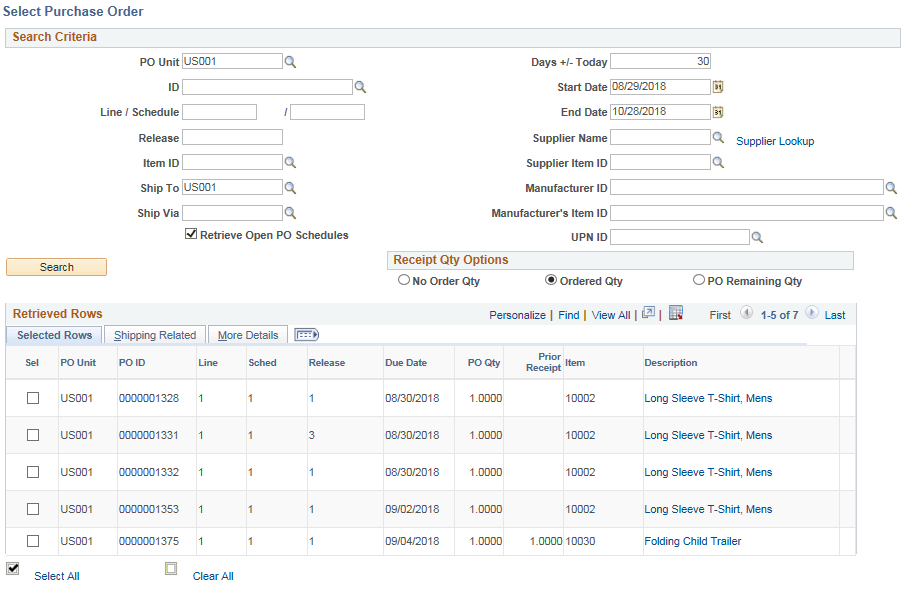Switch to the Shipping Related tab
This screenshot has height=594, width=910.
click(x=154, y=335)
